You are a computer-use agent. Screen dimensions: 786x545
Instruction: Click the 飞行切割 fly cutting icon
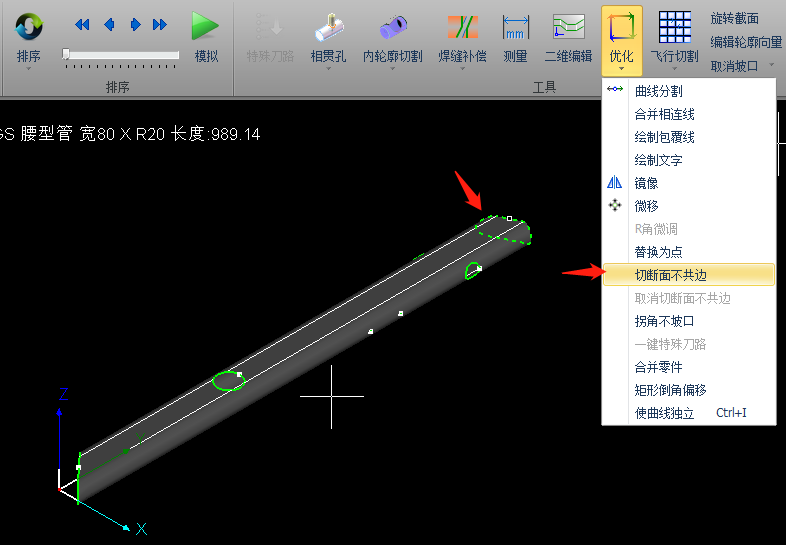(x=675, y=28)
